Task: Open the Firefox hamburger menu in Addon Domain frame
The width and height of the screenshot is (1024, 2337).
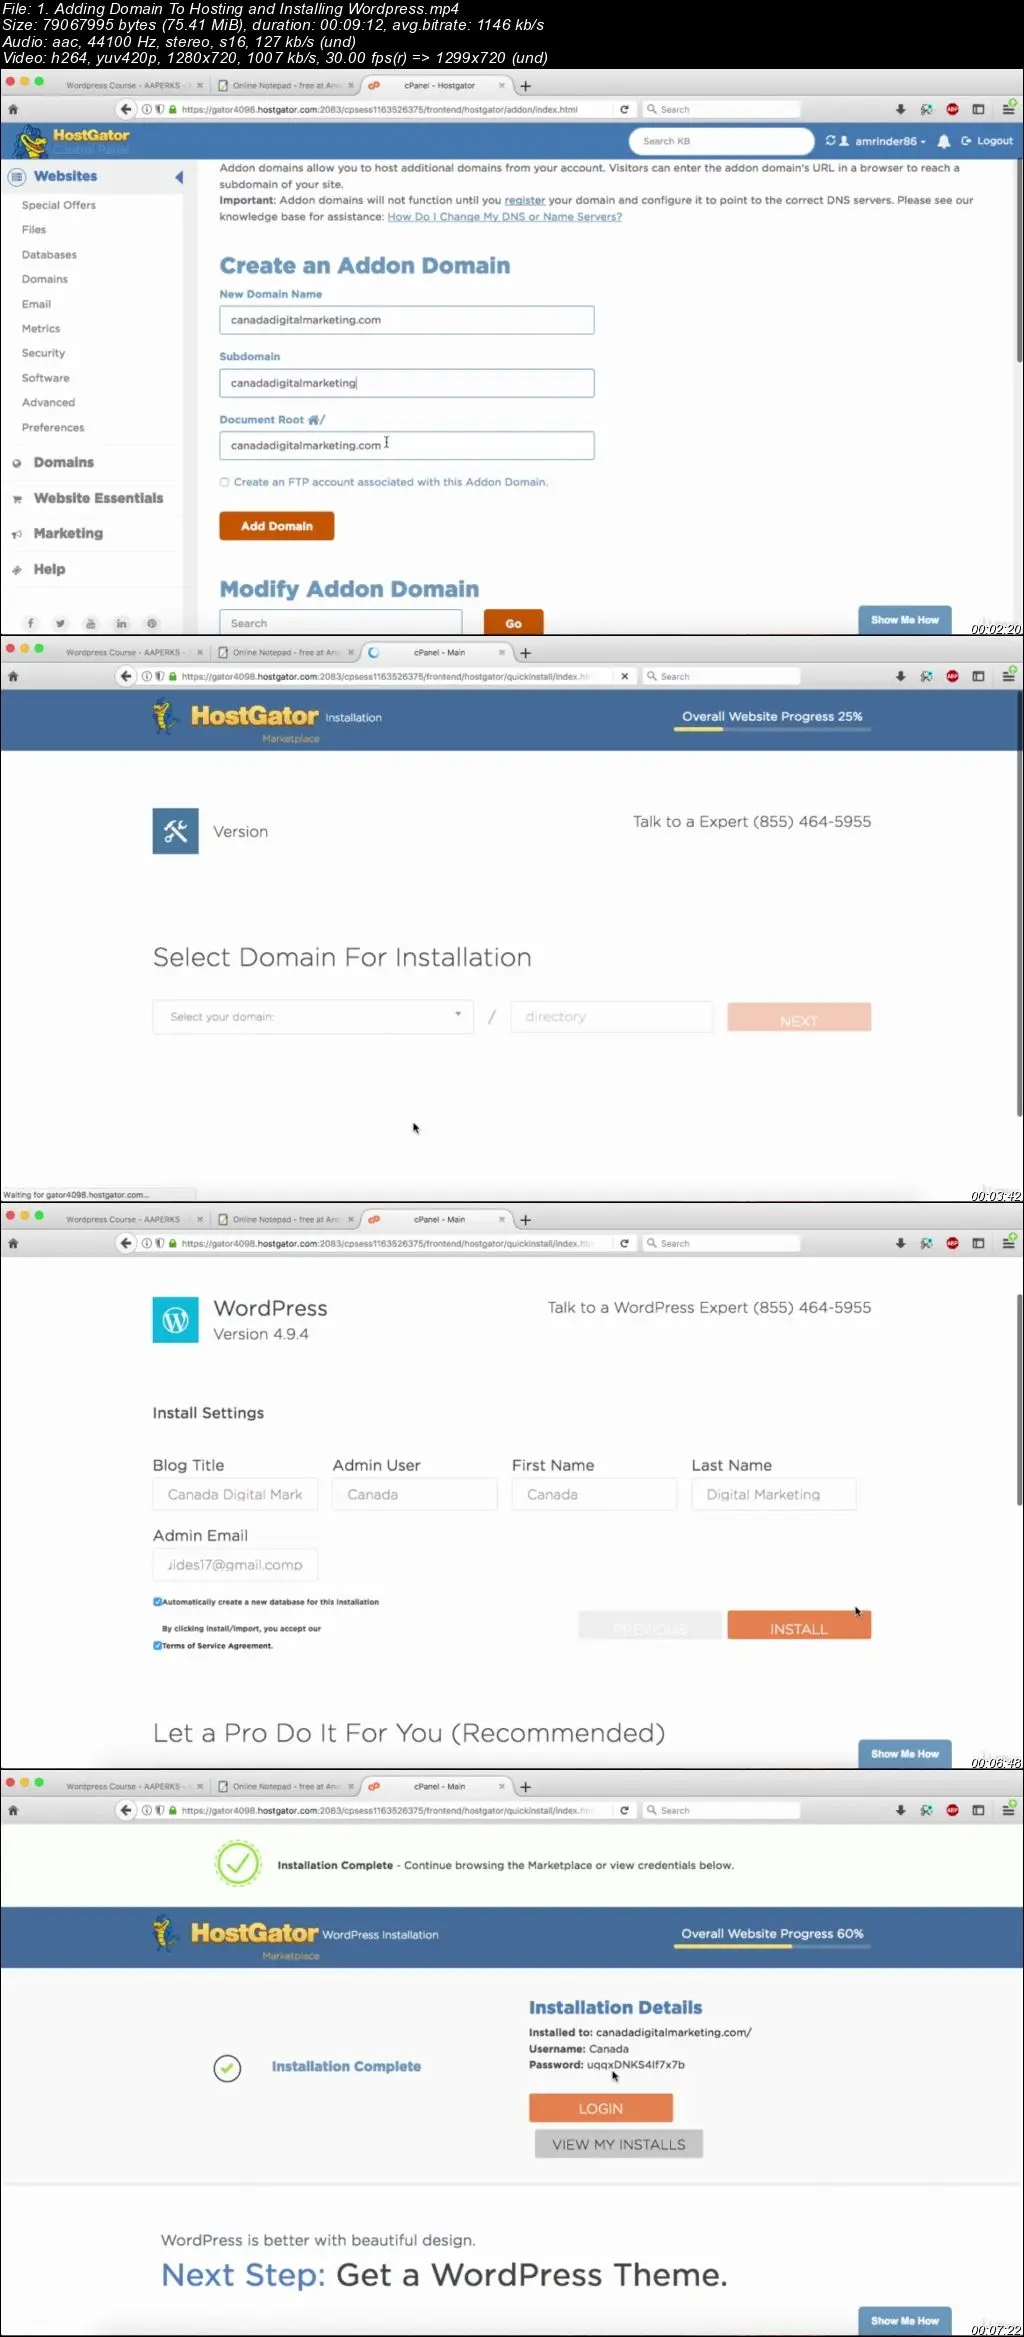Action: (1009, 108)
